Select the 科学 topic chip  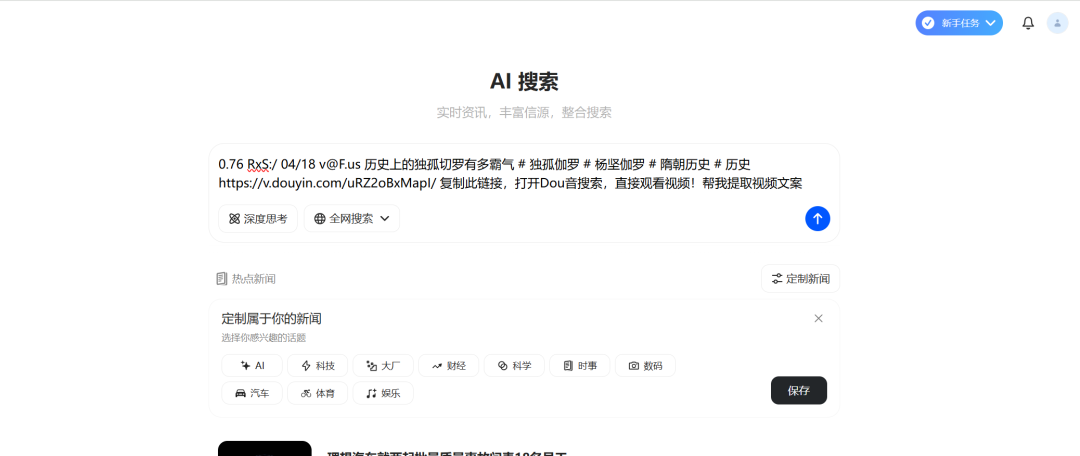tap(515, 366)
